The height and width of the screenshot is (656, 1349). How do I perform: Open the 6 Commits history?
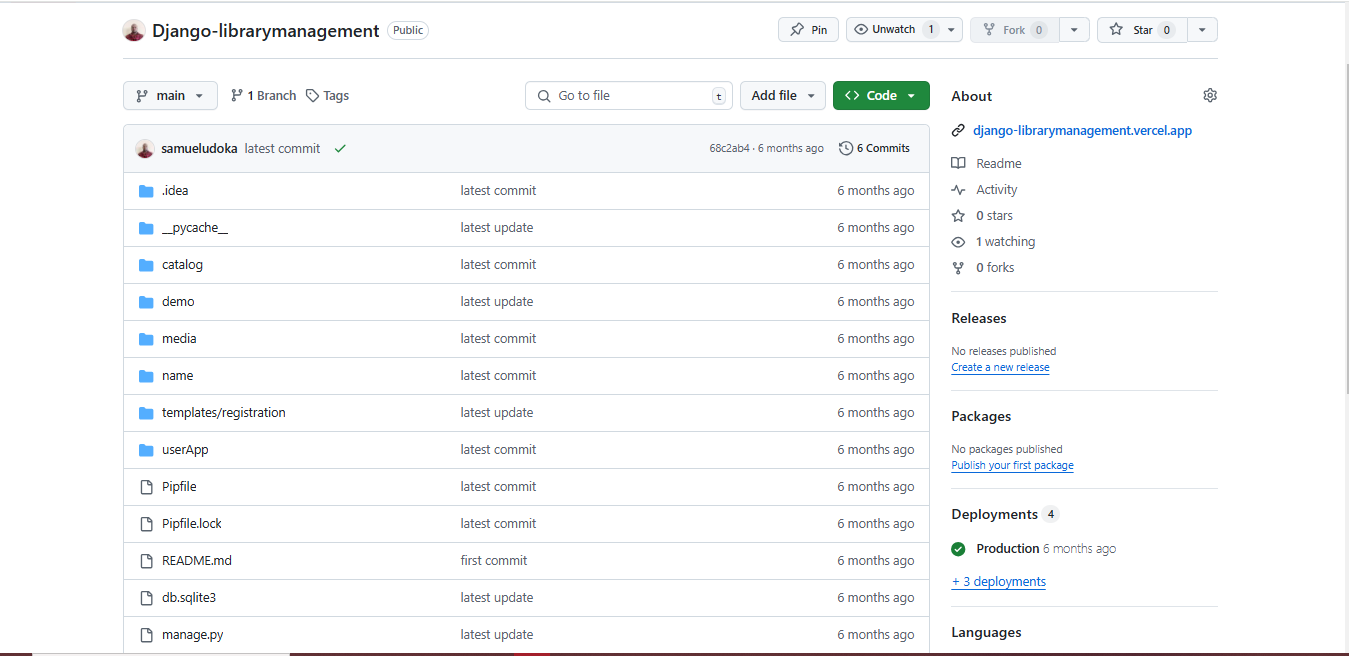click(x=874, y=149)
